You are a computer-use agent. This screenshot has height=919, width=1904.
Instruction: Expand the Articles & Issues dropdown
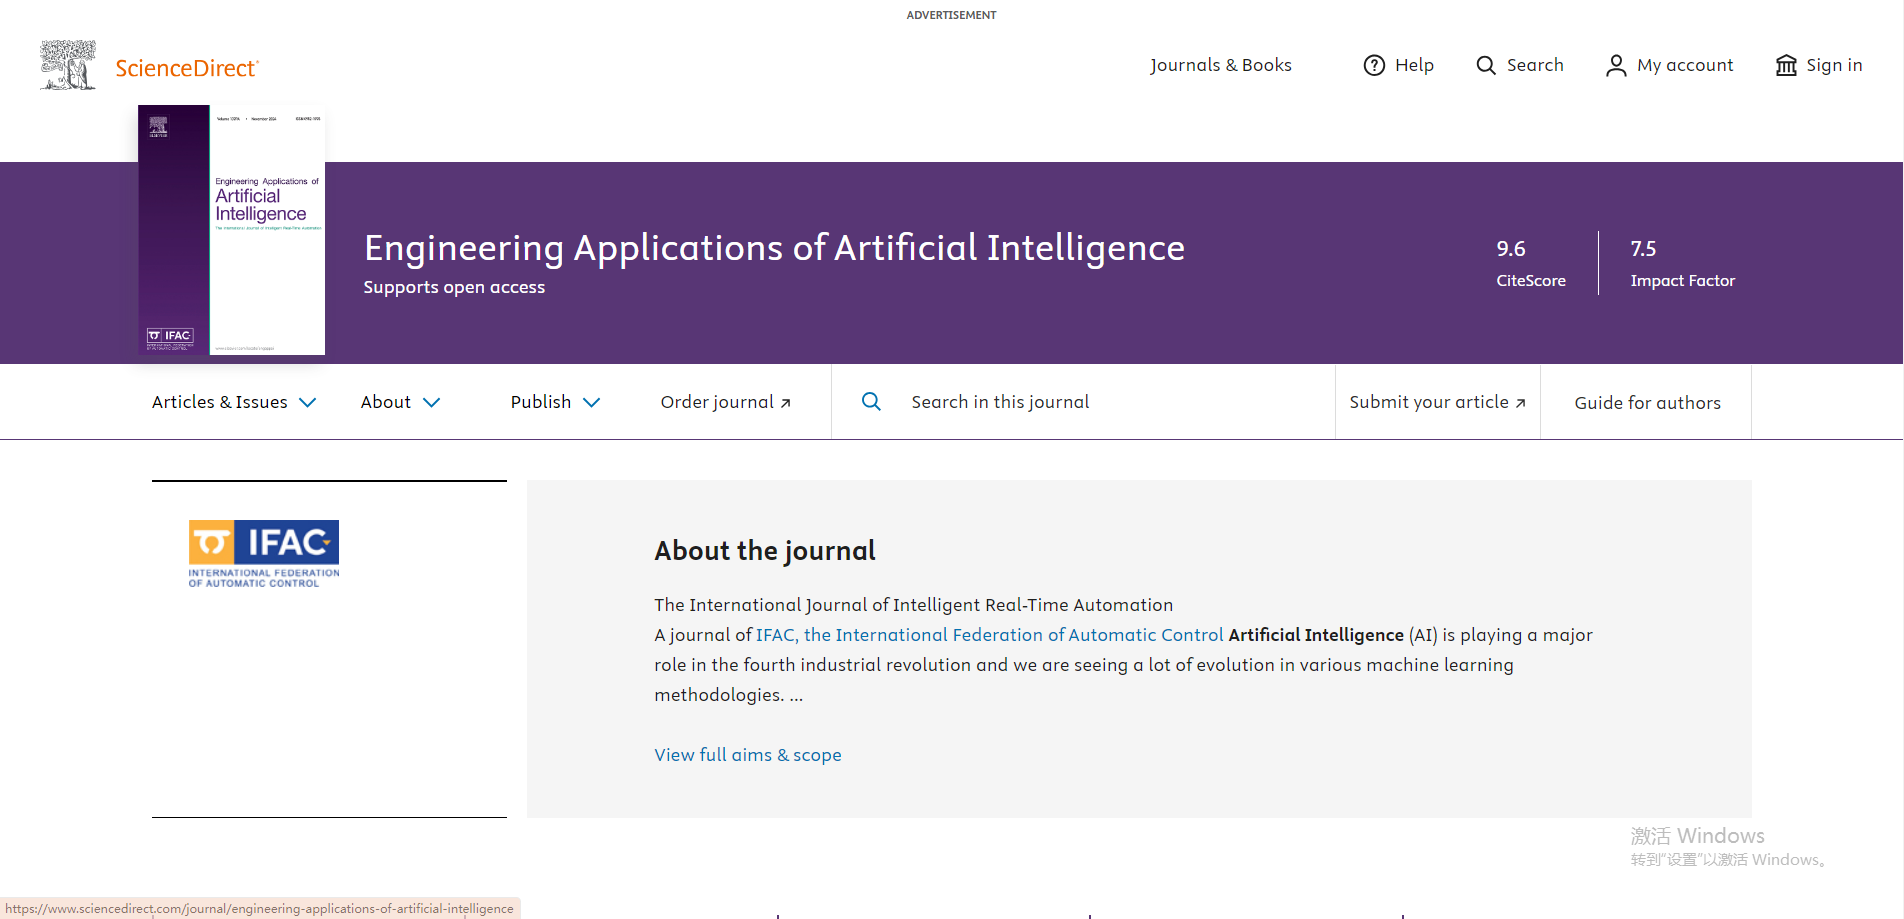(234, 402)
